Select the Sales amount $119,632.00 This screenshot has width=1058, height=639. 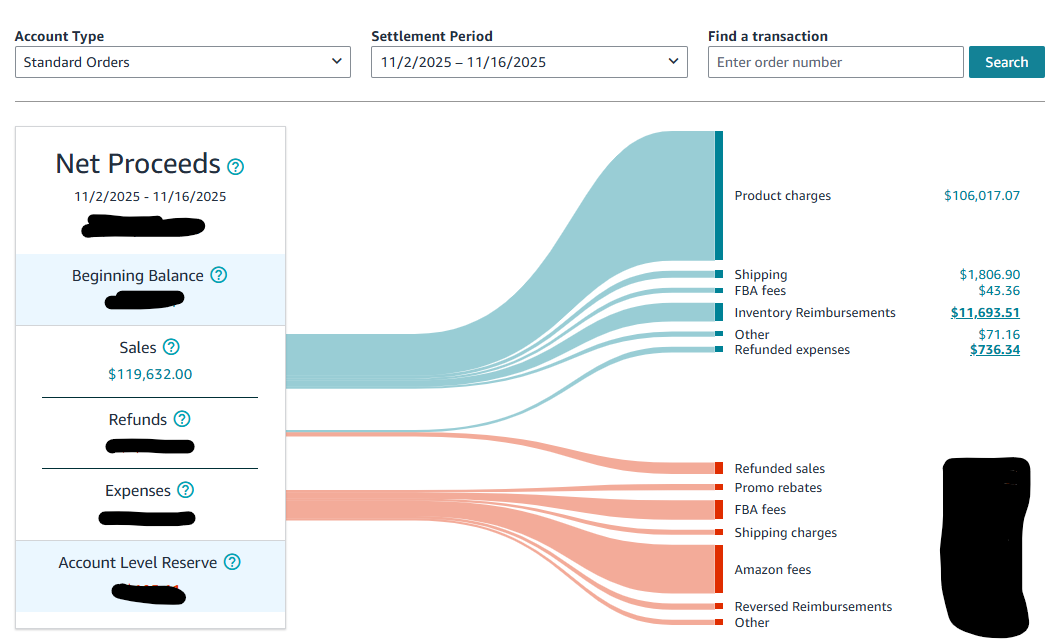[150, 374]
